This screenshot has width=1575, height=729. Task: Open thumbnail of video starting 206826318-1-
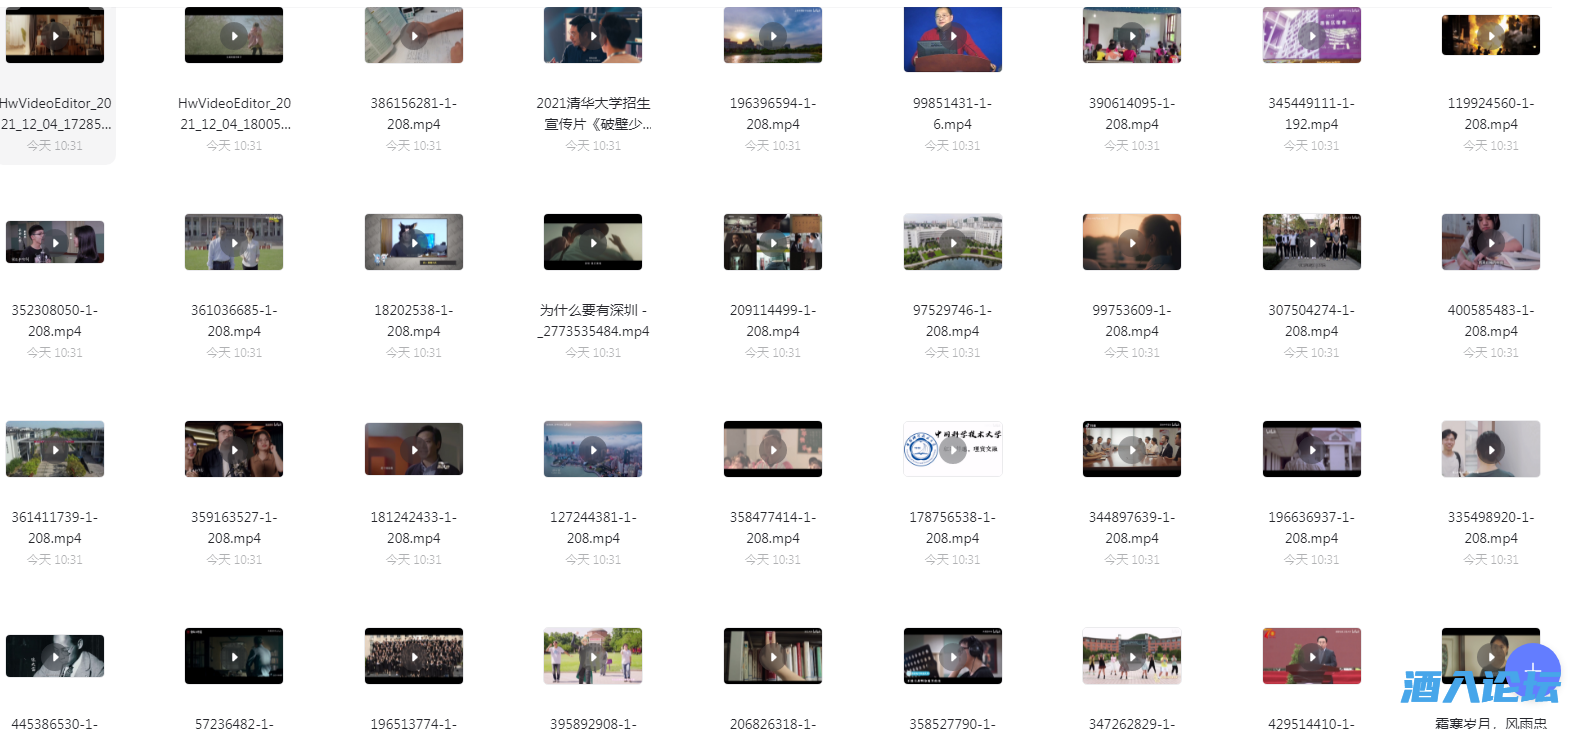pos(773,656)
